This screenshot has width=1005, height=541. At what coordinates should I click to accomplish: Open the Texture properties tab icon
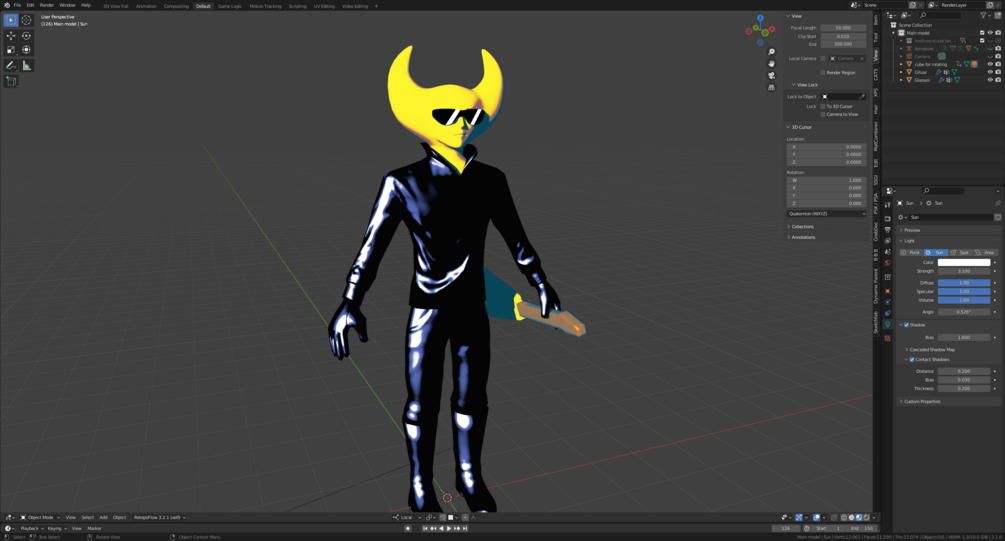tap(888, 338)
